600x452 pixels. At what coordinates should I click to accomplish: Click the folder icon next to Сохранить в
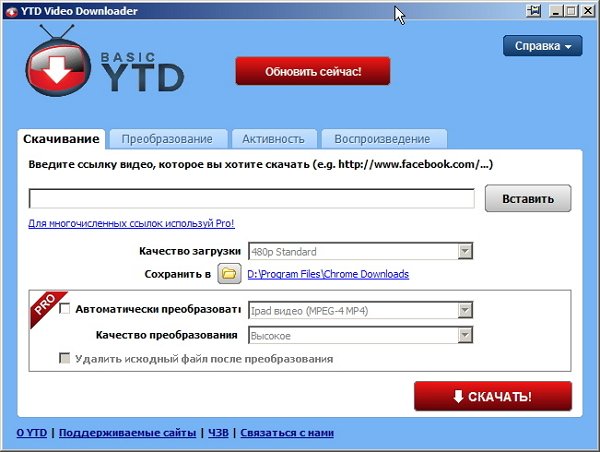[229, 274]
